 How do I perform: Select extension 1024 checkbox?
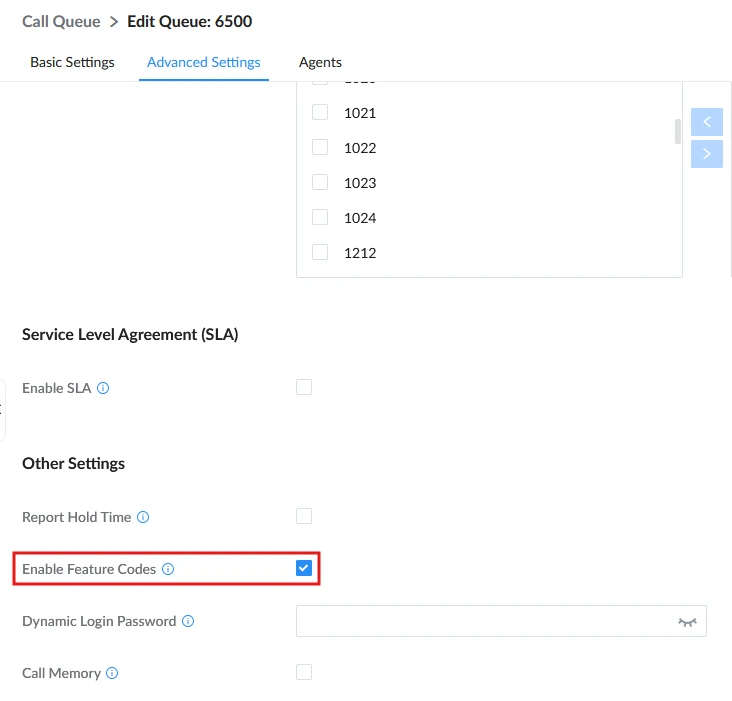(x=320, y=217)
